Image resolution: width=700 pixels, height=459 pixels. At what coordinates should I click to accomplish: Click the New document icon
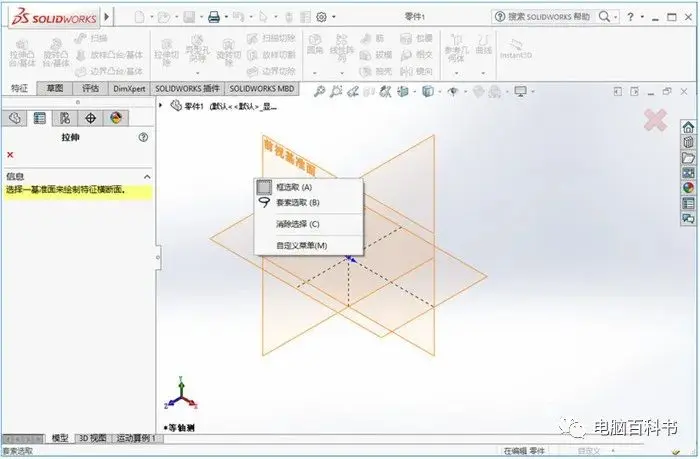[x=140, y=17]
